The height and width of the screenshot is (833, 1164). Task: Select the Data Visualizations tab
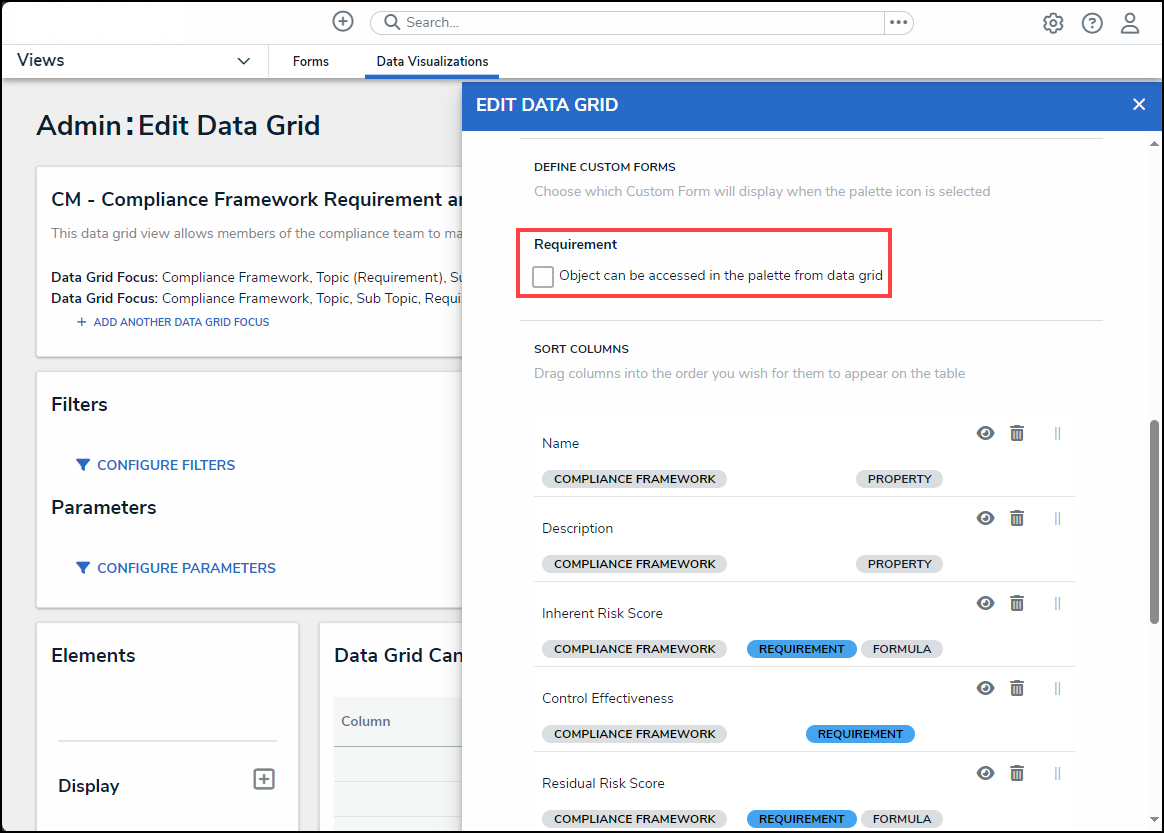pyautogui.click(x=432, y=61)
